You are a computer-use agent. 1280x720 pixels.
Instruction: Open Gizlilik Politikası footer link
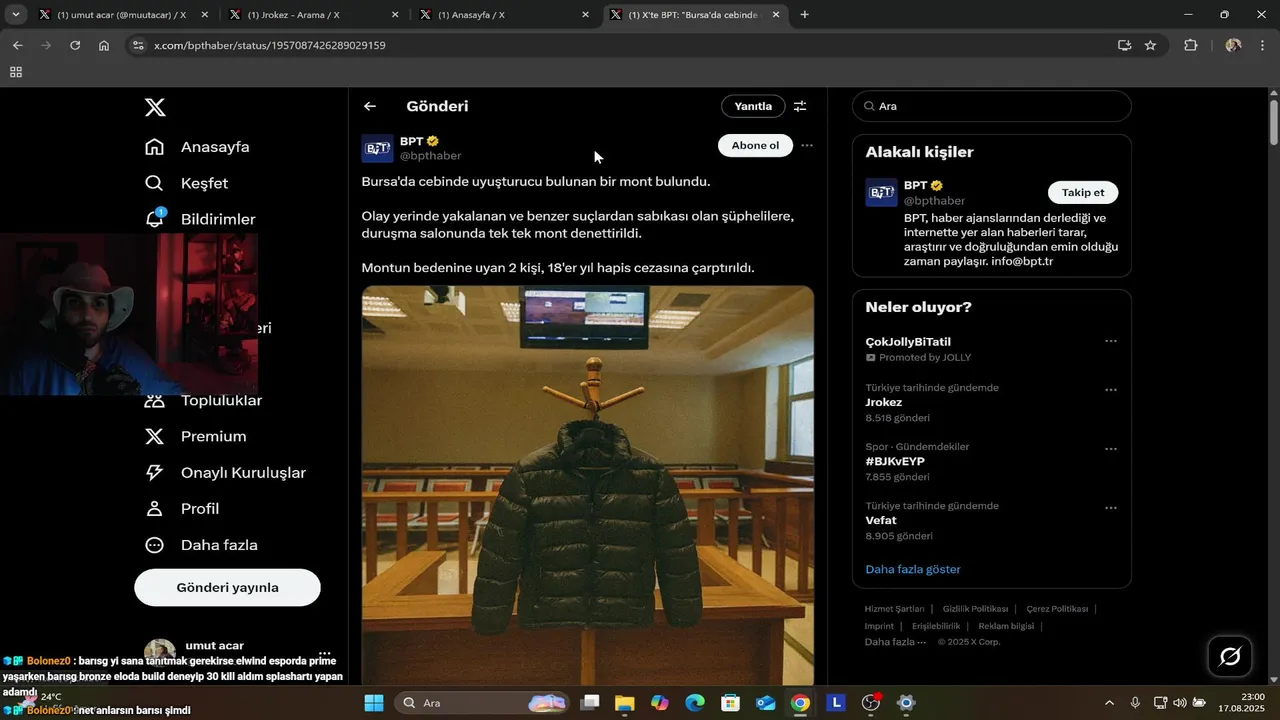coord(975,609)
